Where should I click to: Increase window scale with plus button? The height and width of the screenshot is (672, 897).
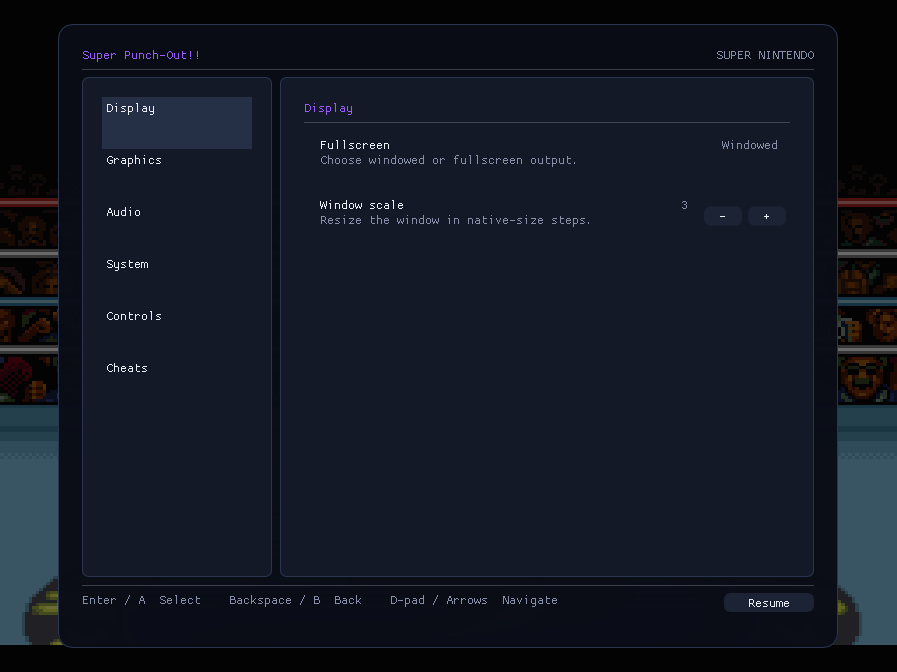767,216
